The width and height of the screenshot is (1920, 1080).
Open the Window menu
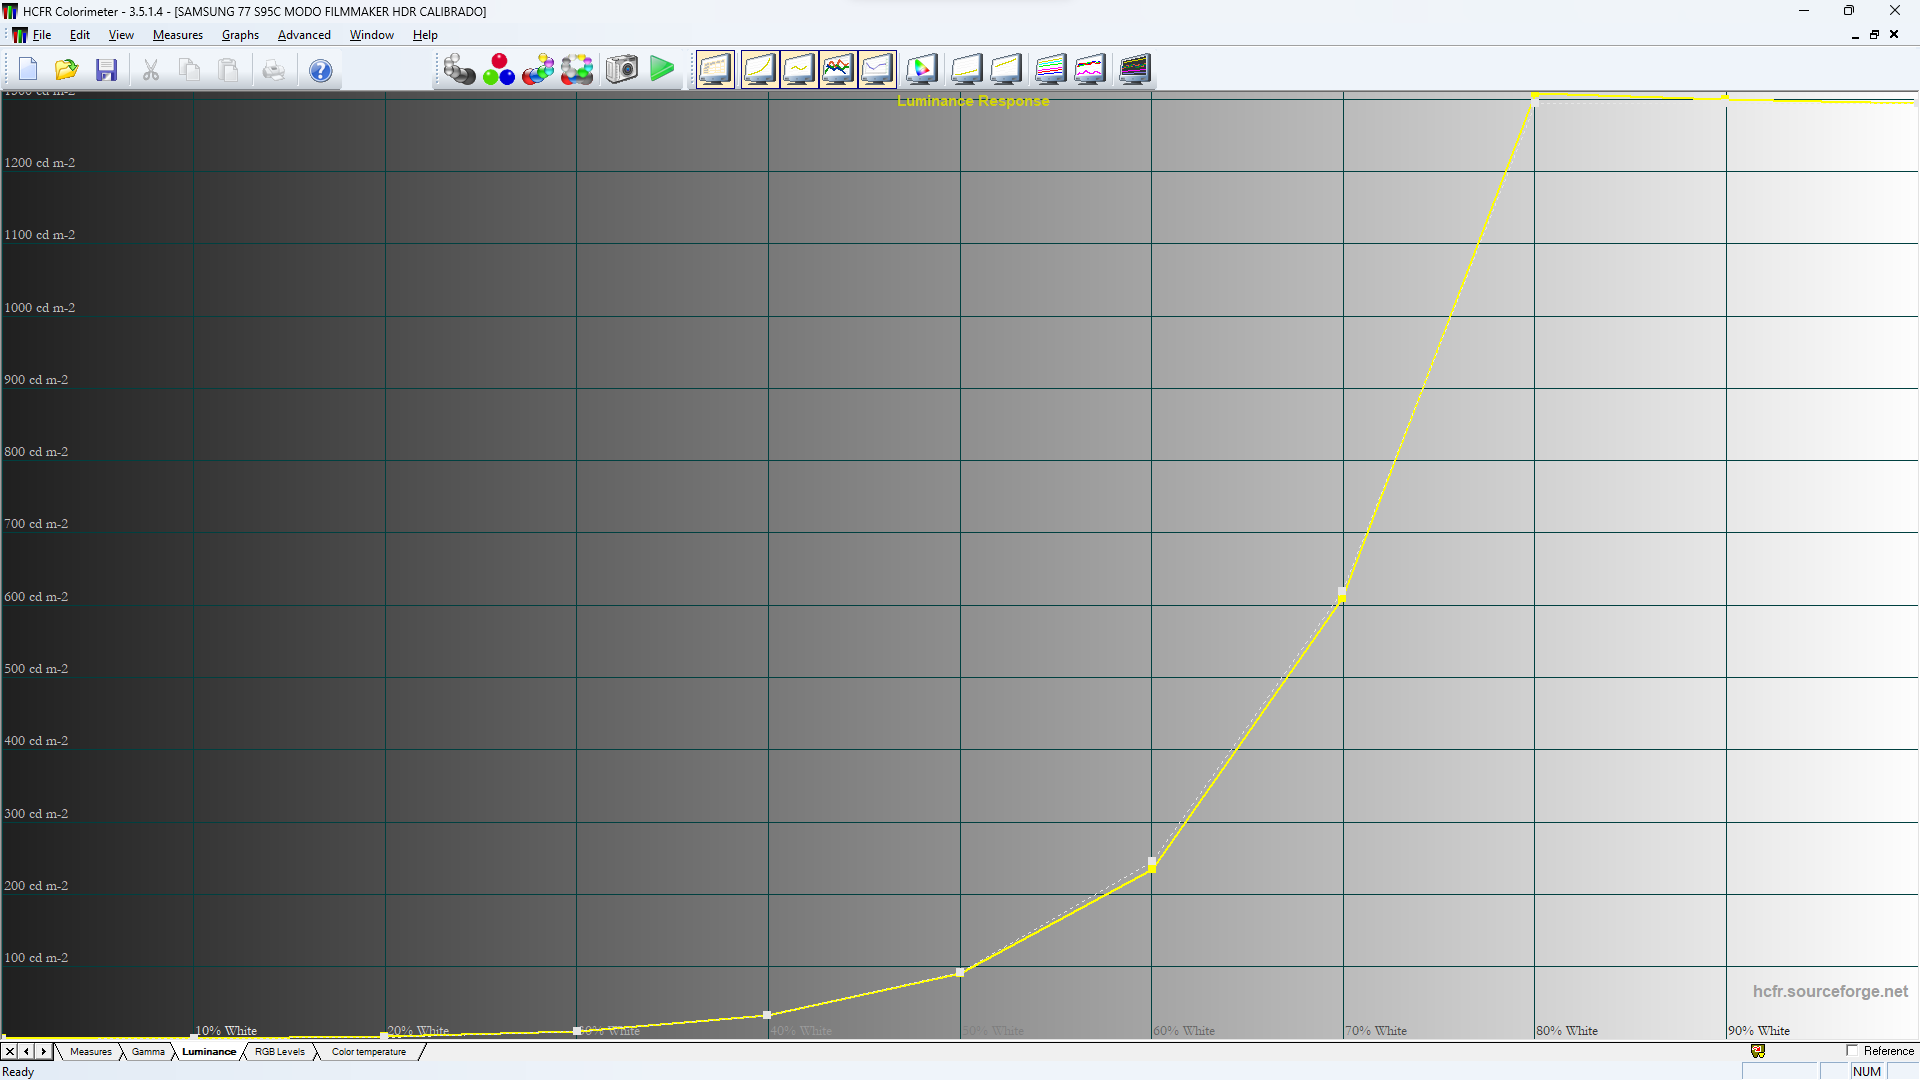coord(371,35)
